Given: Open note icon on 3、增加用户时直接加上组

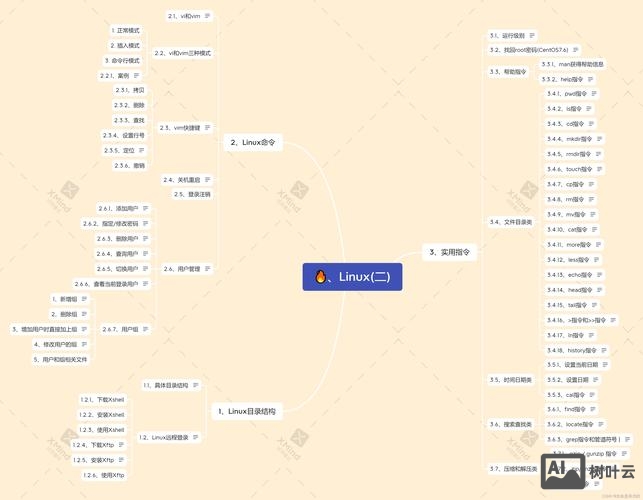Looking at the screenshot, I should 84,329.
